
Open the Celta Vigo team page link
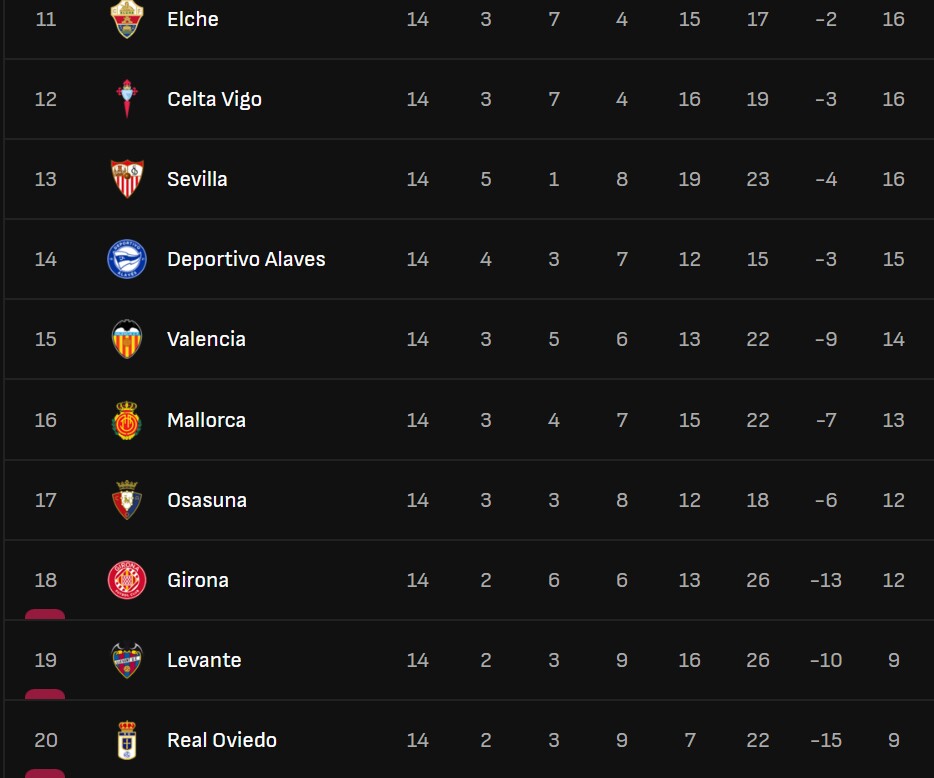[x=214, y=99]
